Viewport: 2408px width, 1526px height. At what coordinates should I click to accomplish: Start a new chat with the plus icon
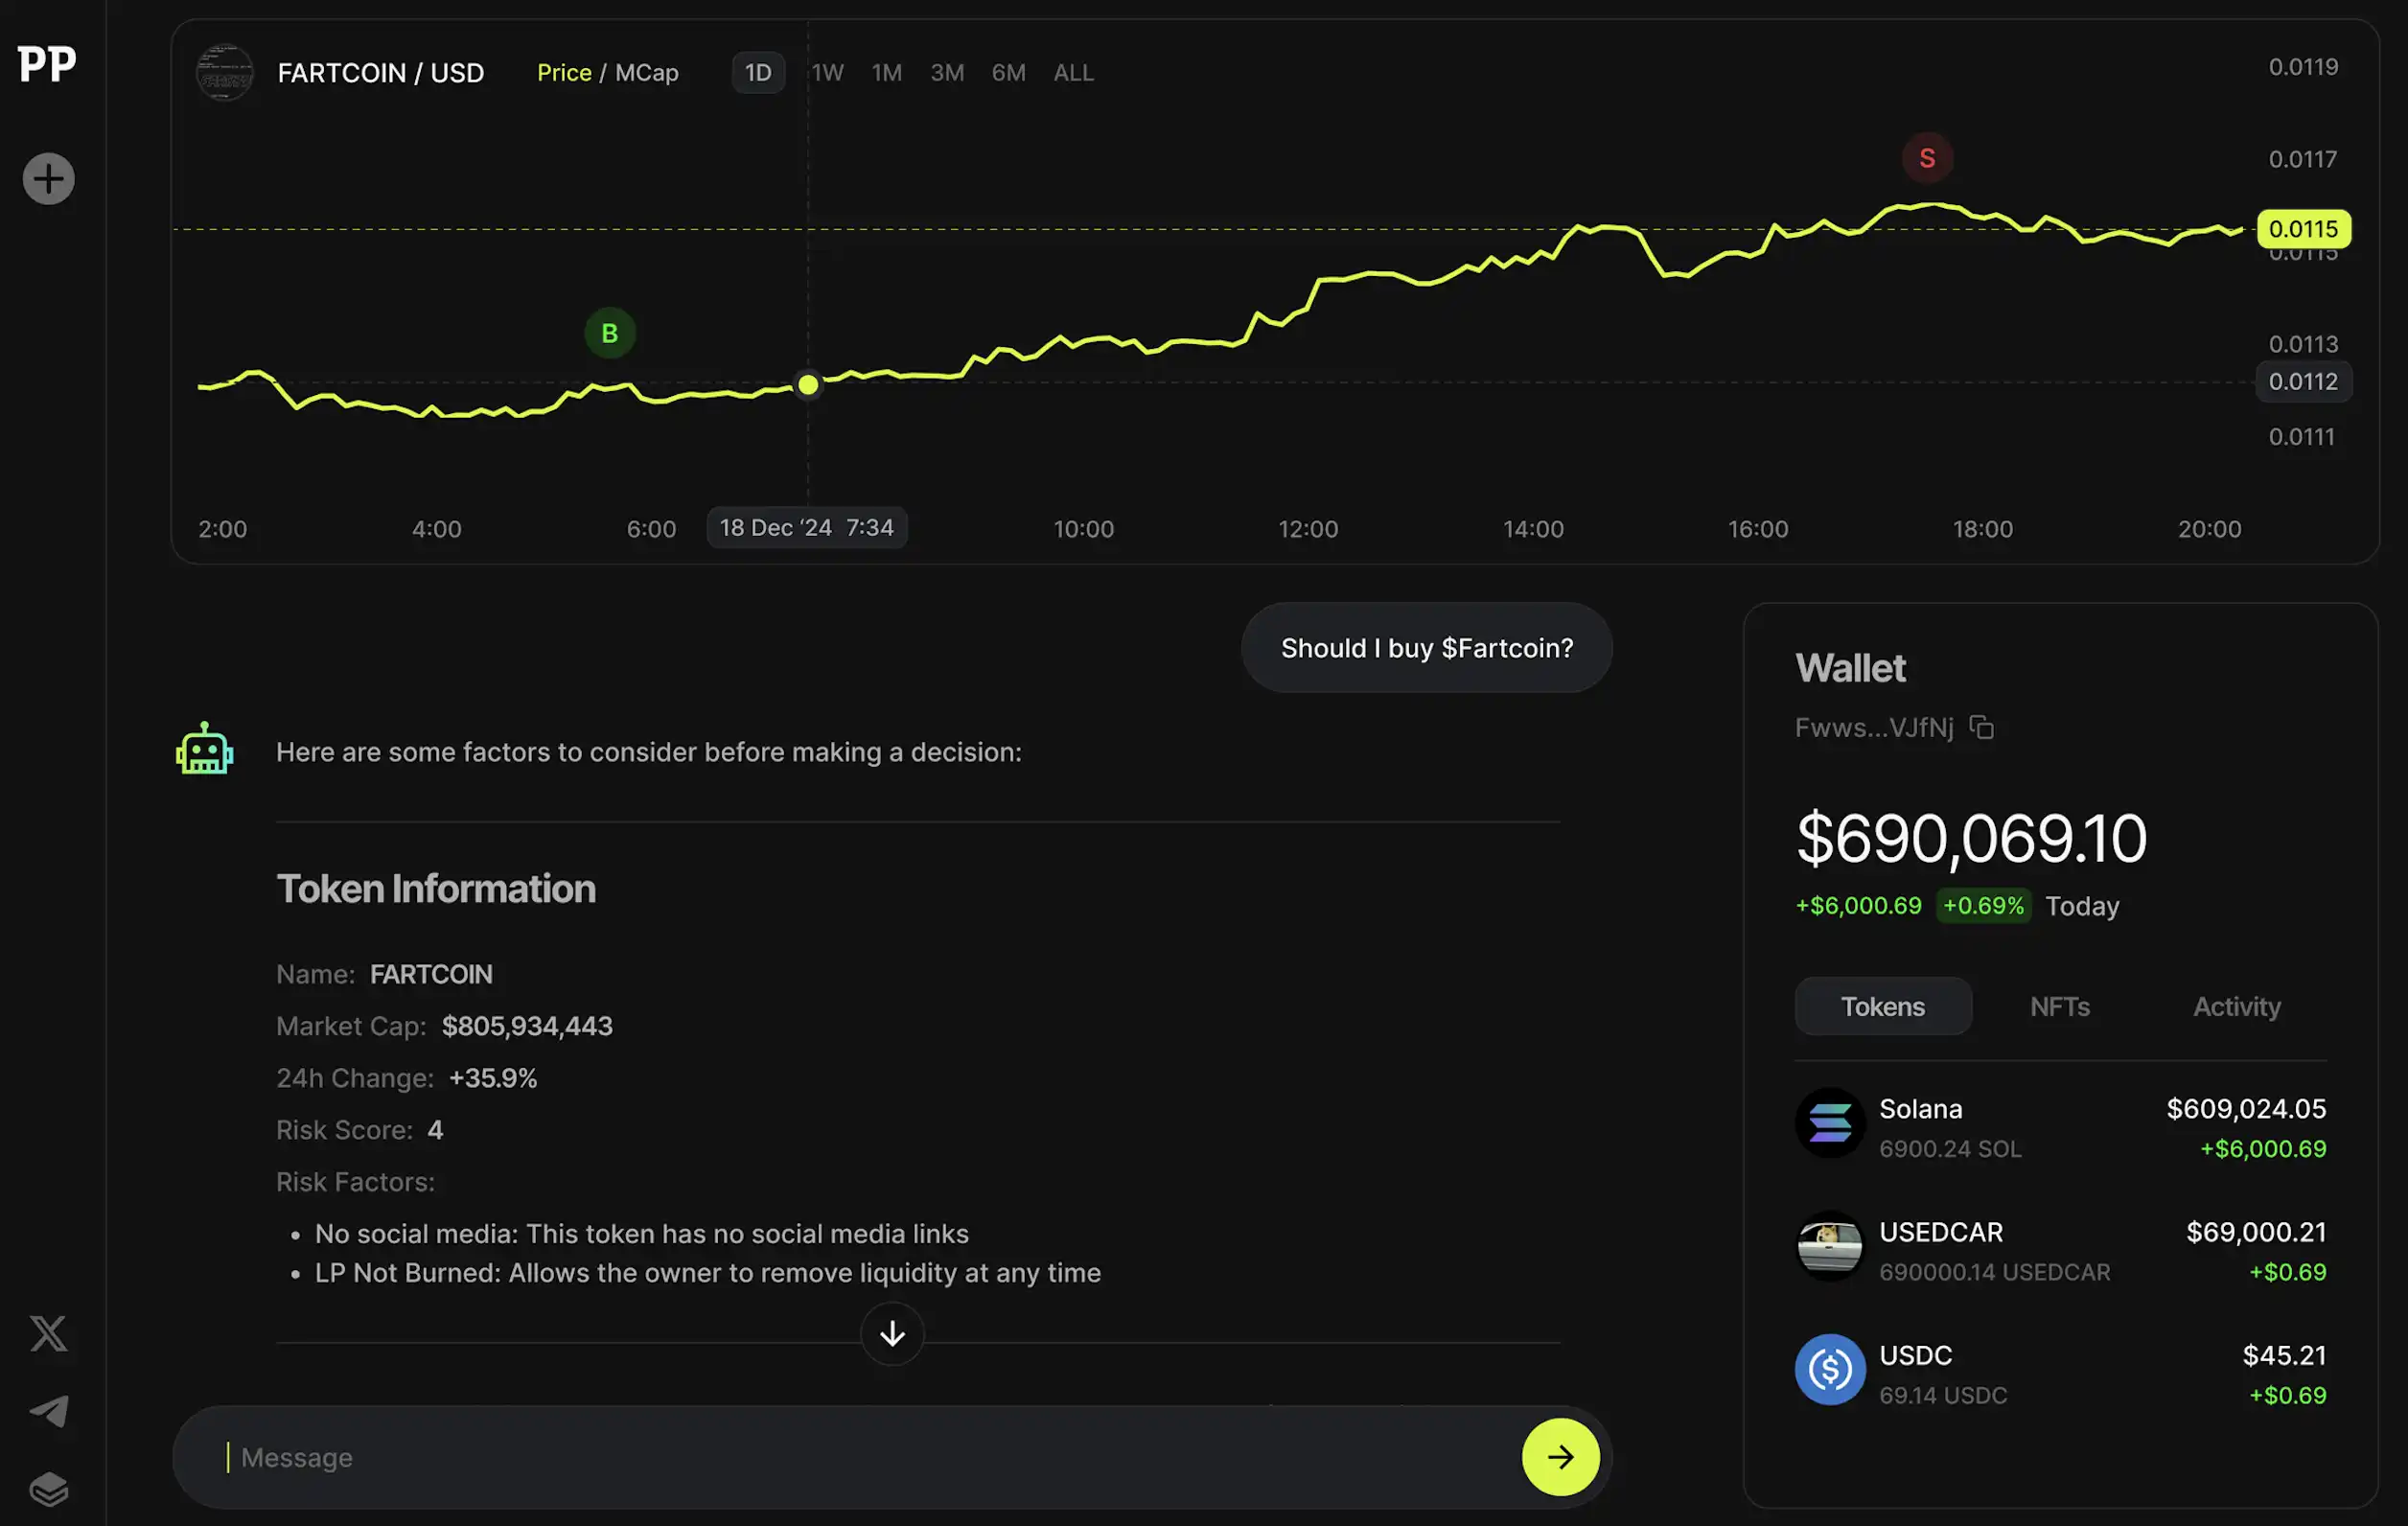(48, 179)
